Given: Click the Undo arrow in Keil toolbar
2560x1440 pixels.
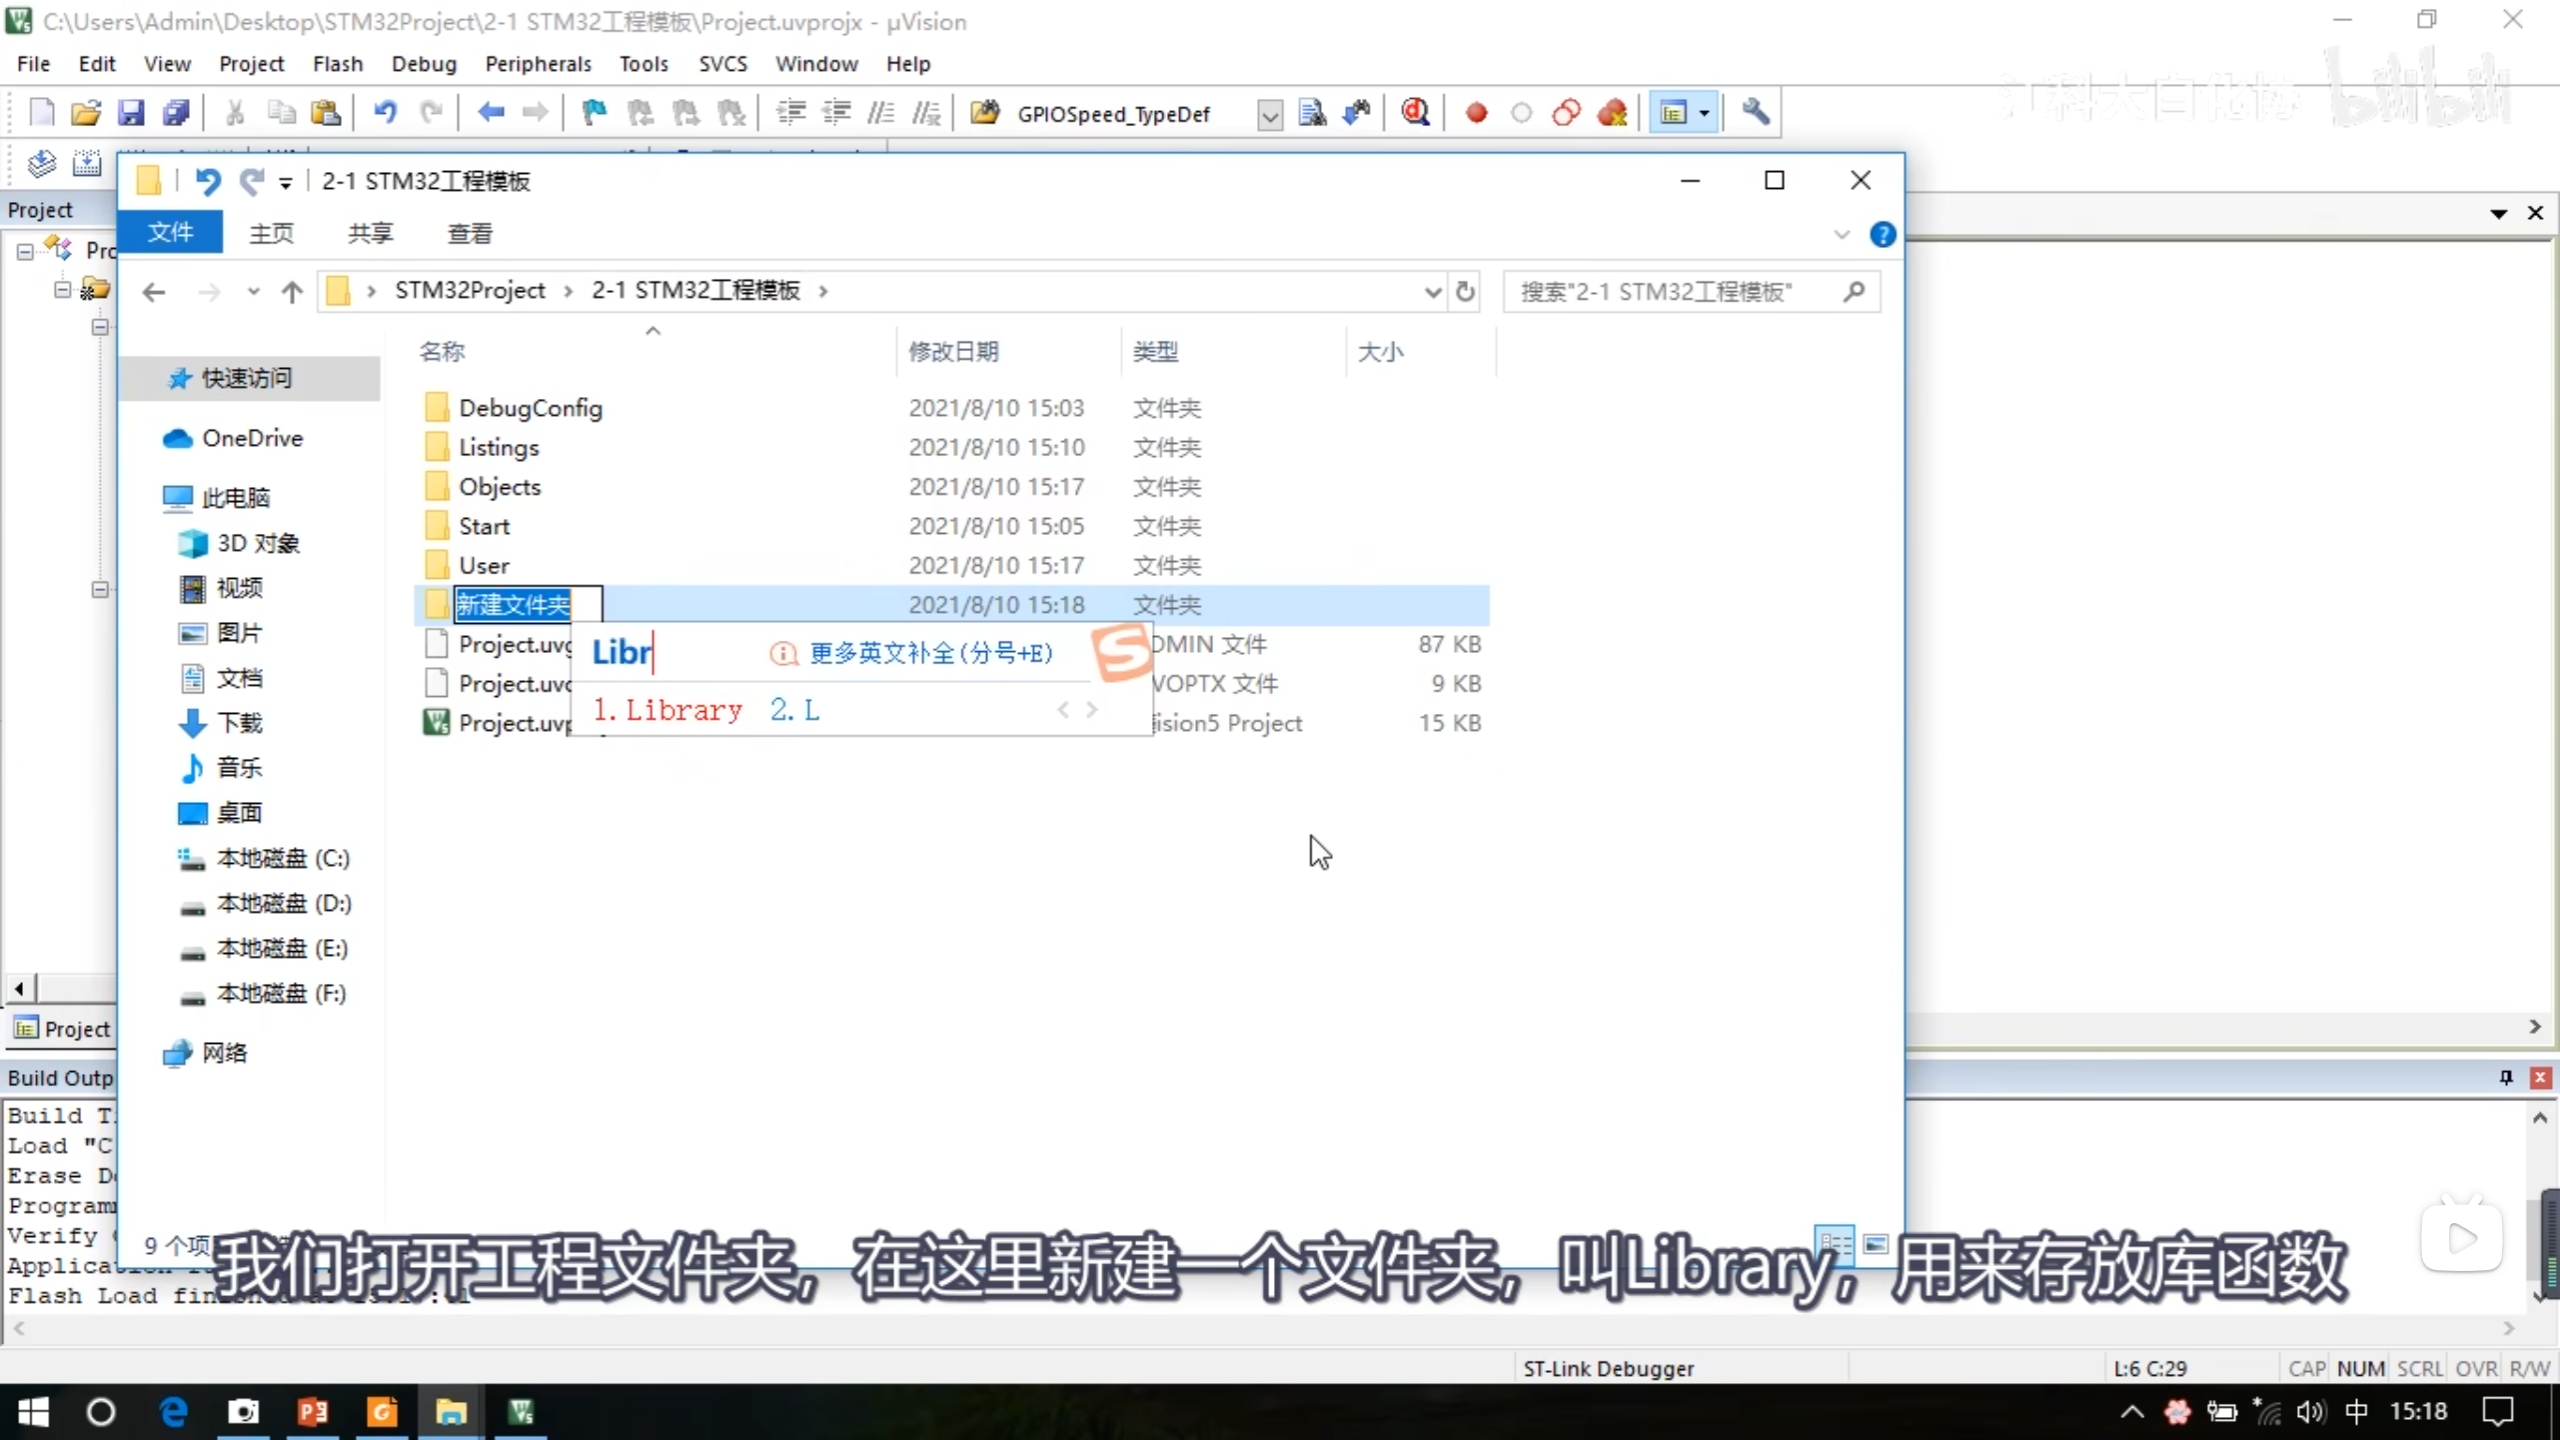Looking at the screenshot, I should tap(385, 113).
